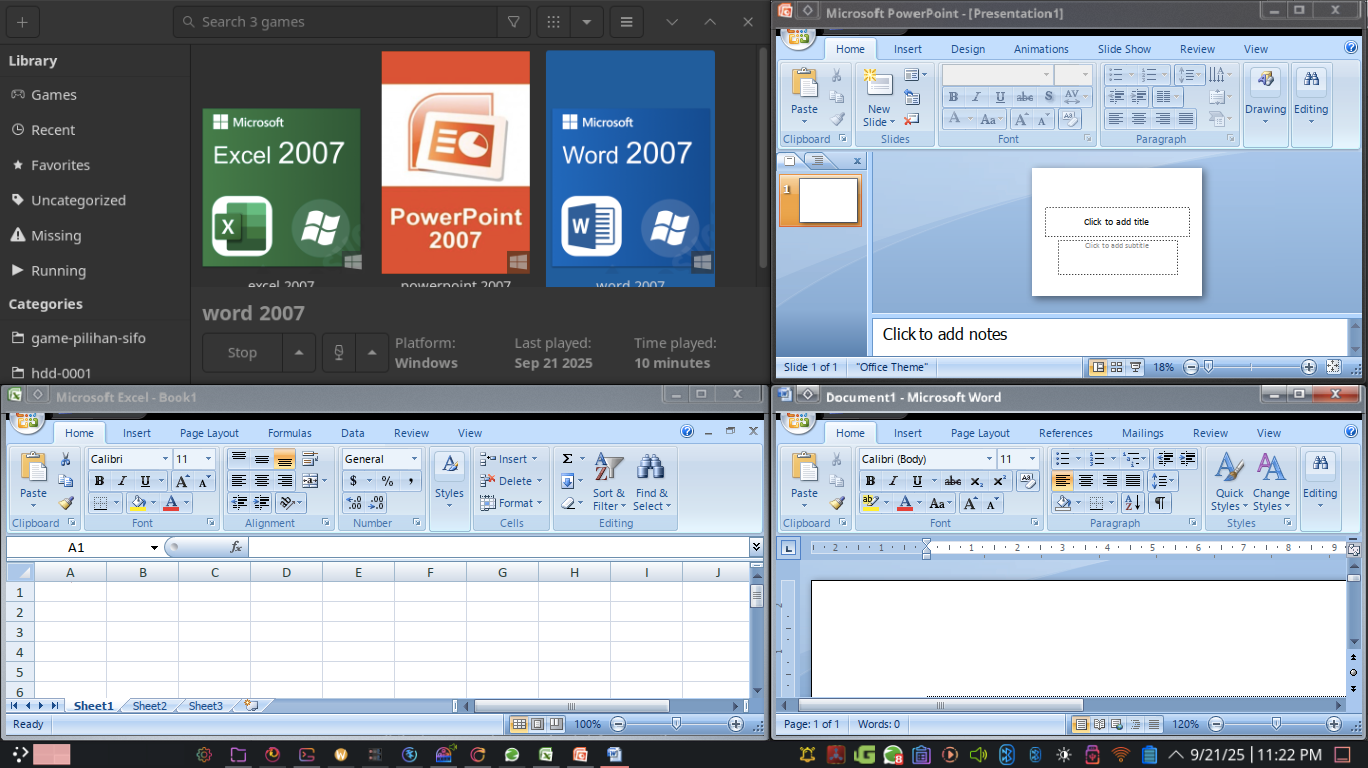This screenshot has width=1368, height=768.
Task: Click the Comma Style button in Excel
Action: click(411, 481)
